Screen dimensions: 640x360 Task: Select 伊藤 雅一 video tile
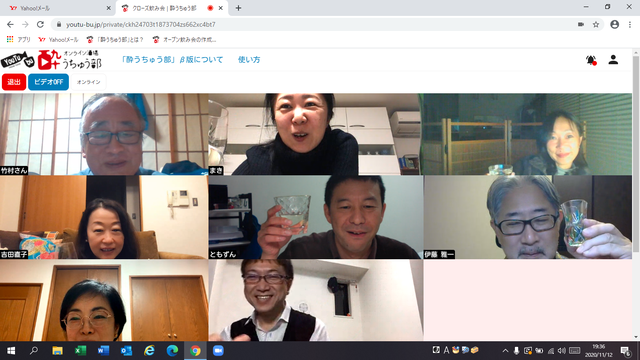pos(528,217)
